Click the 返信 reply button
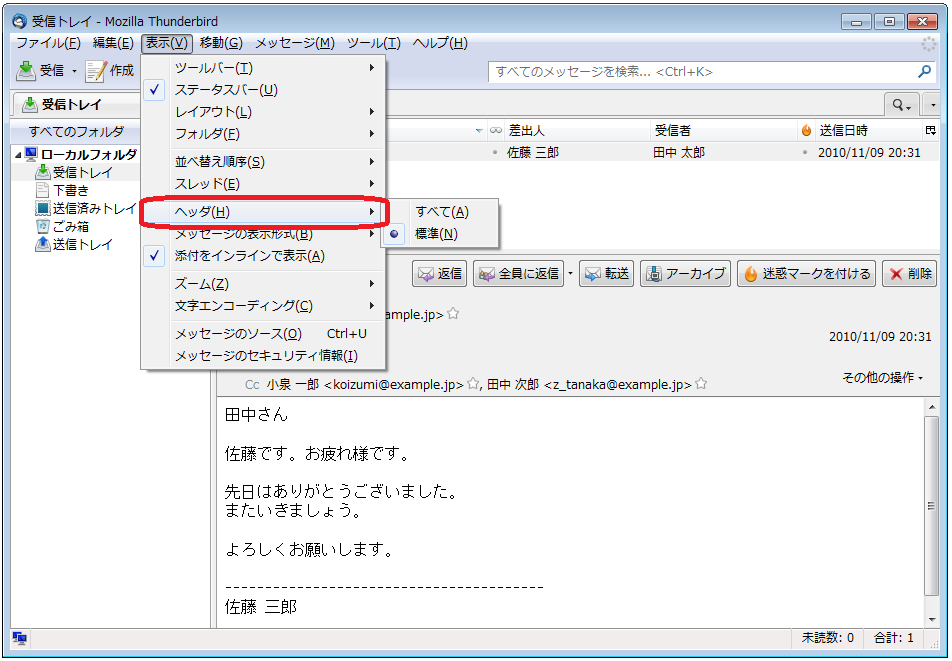 [x=440, y=274]
